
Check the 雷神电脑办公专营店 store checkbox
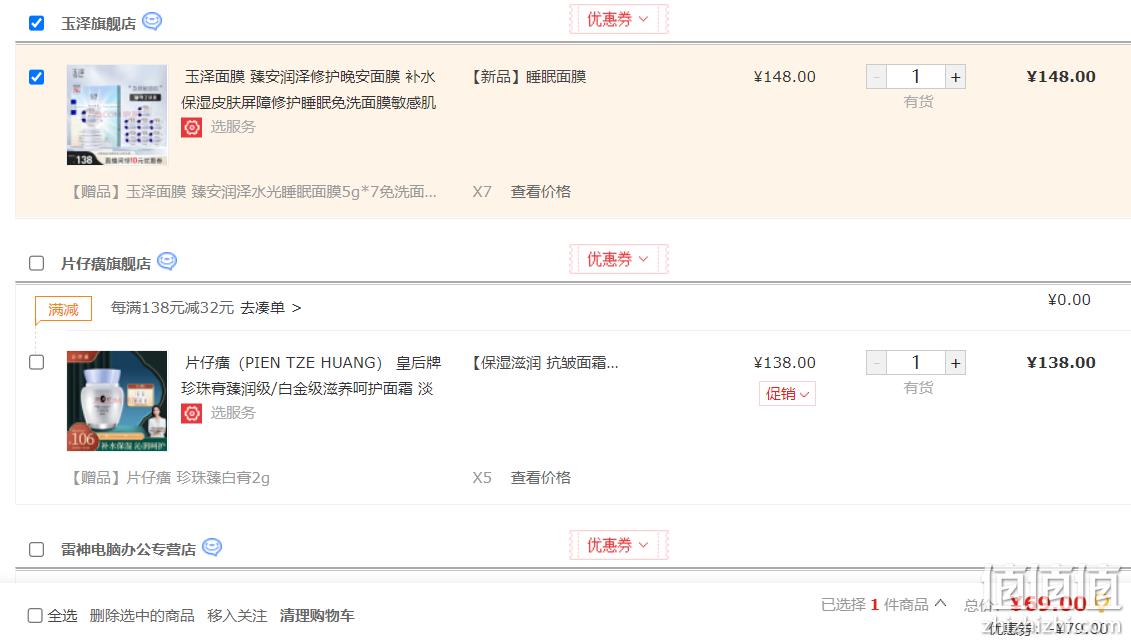point(37,549)
